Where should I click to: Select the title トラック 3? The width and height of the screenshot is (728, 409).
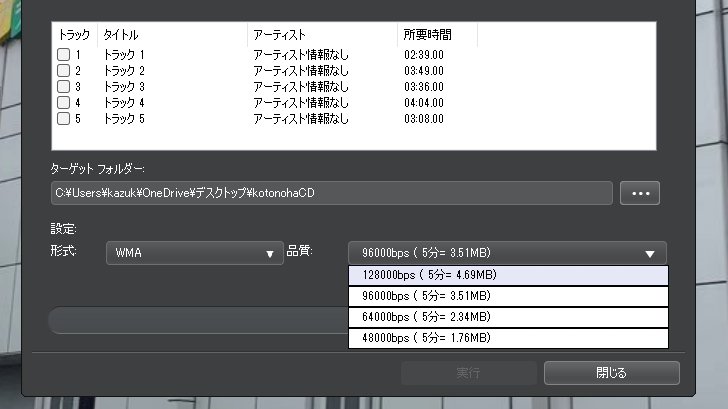(124, 87)
